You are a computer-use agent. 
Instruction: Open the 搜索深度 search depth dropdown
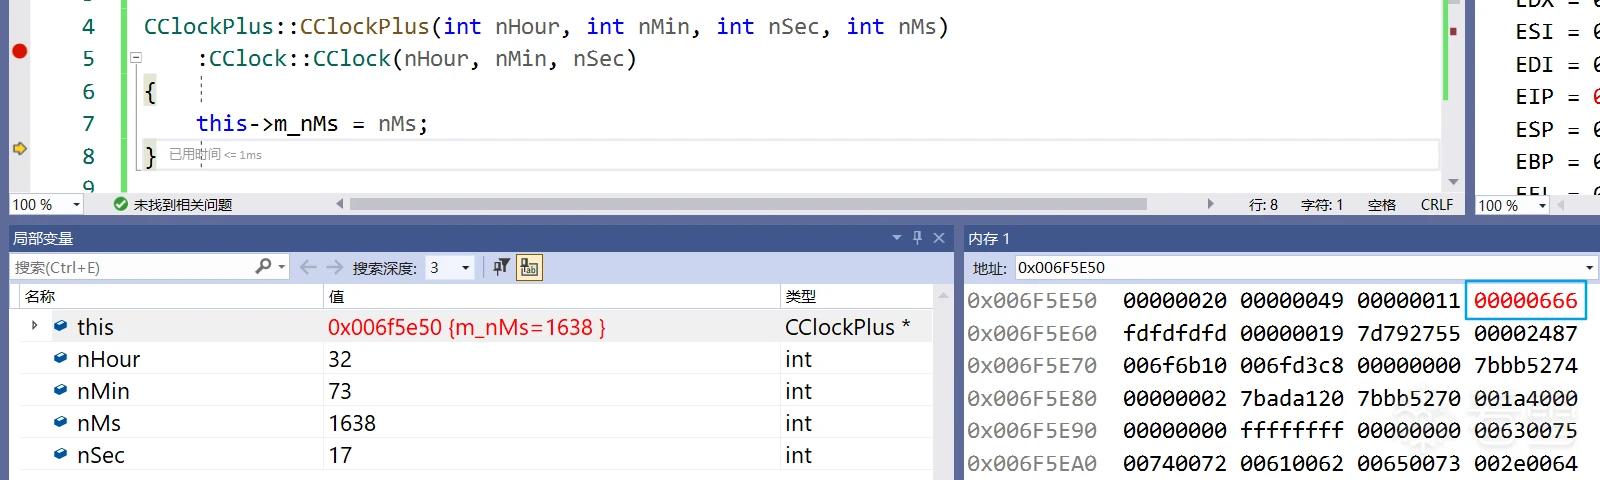(x=465, y=268)
